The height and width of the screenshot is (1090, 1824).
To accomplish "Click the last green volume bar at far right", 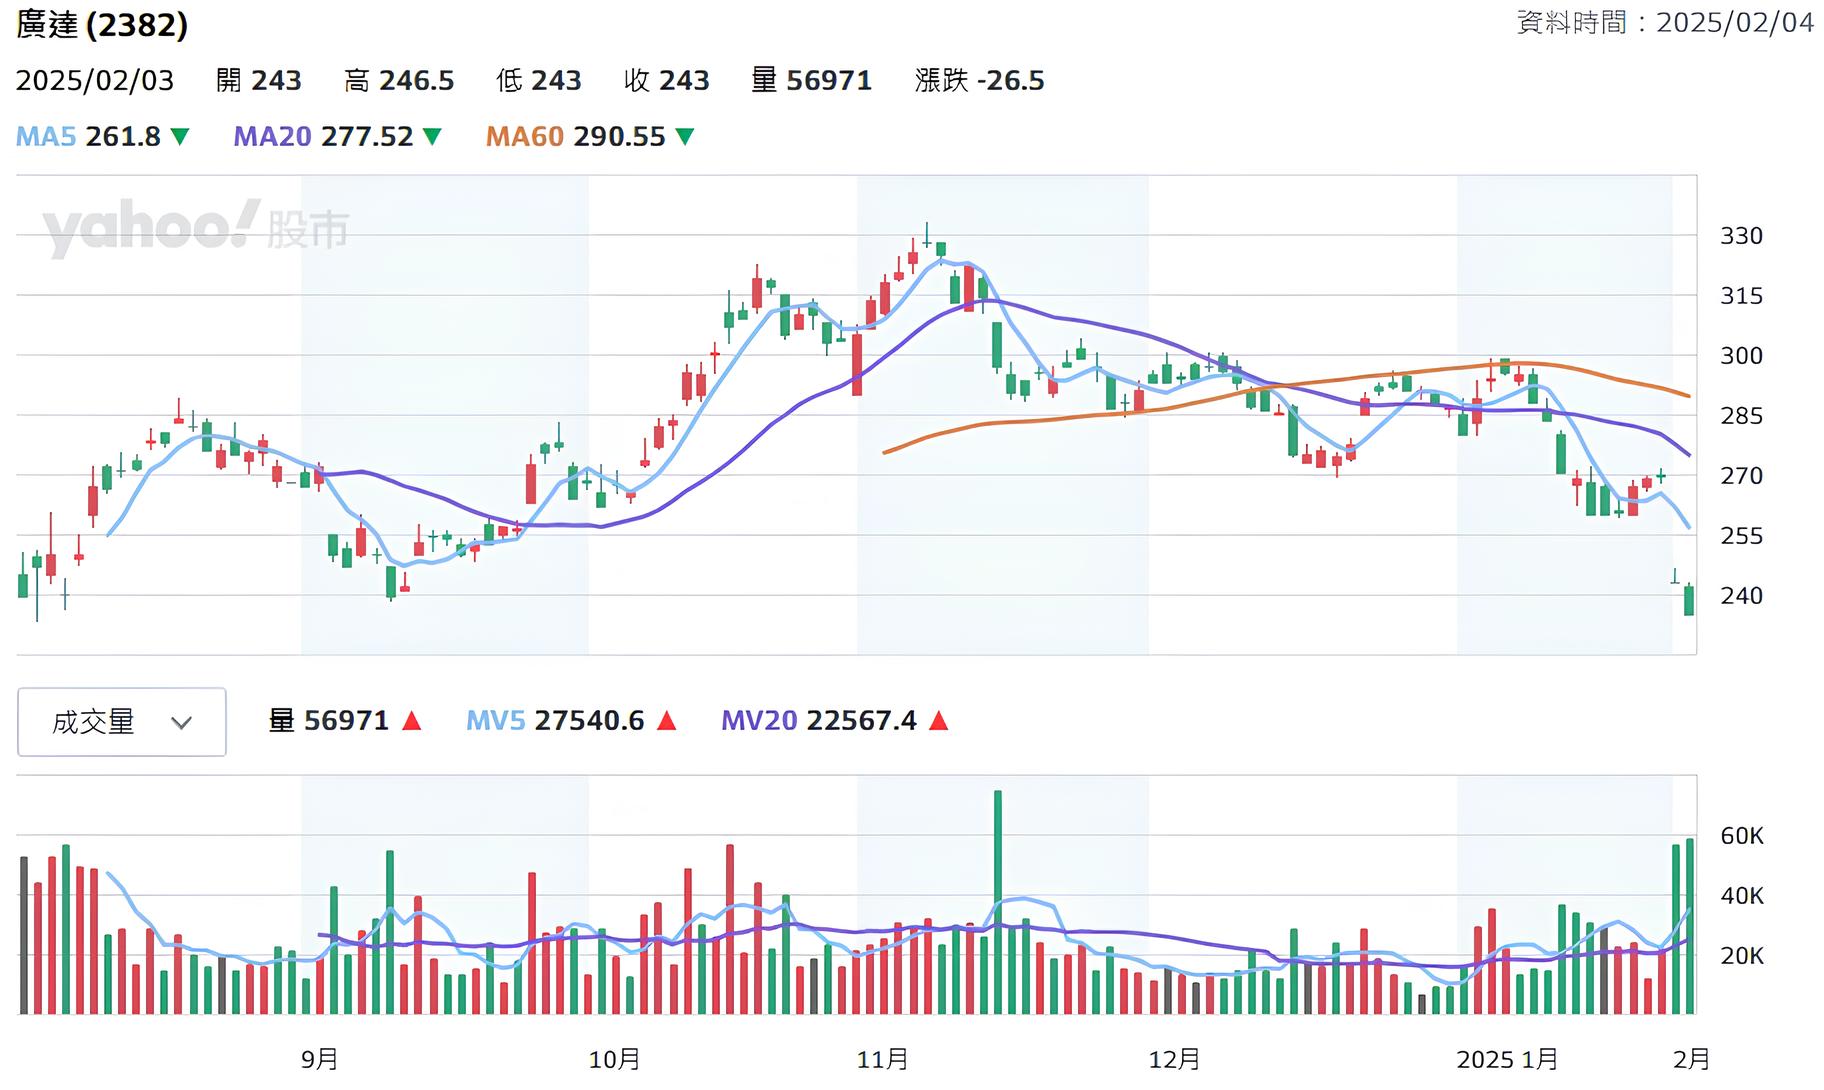I will pos(1690,926).
